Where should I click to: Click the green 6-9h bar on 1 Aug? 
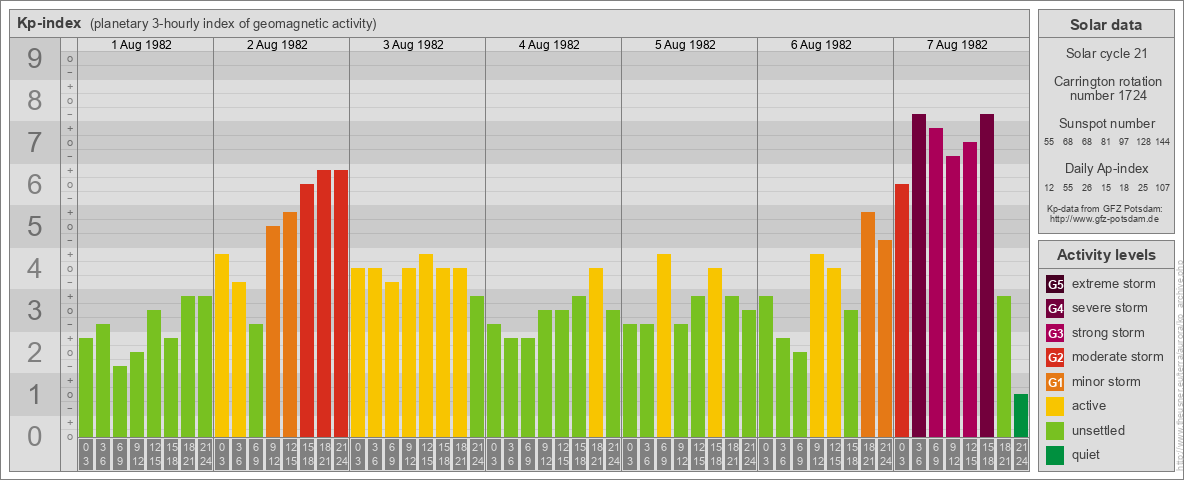pos(120,402)
